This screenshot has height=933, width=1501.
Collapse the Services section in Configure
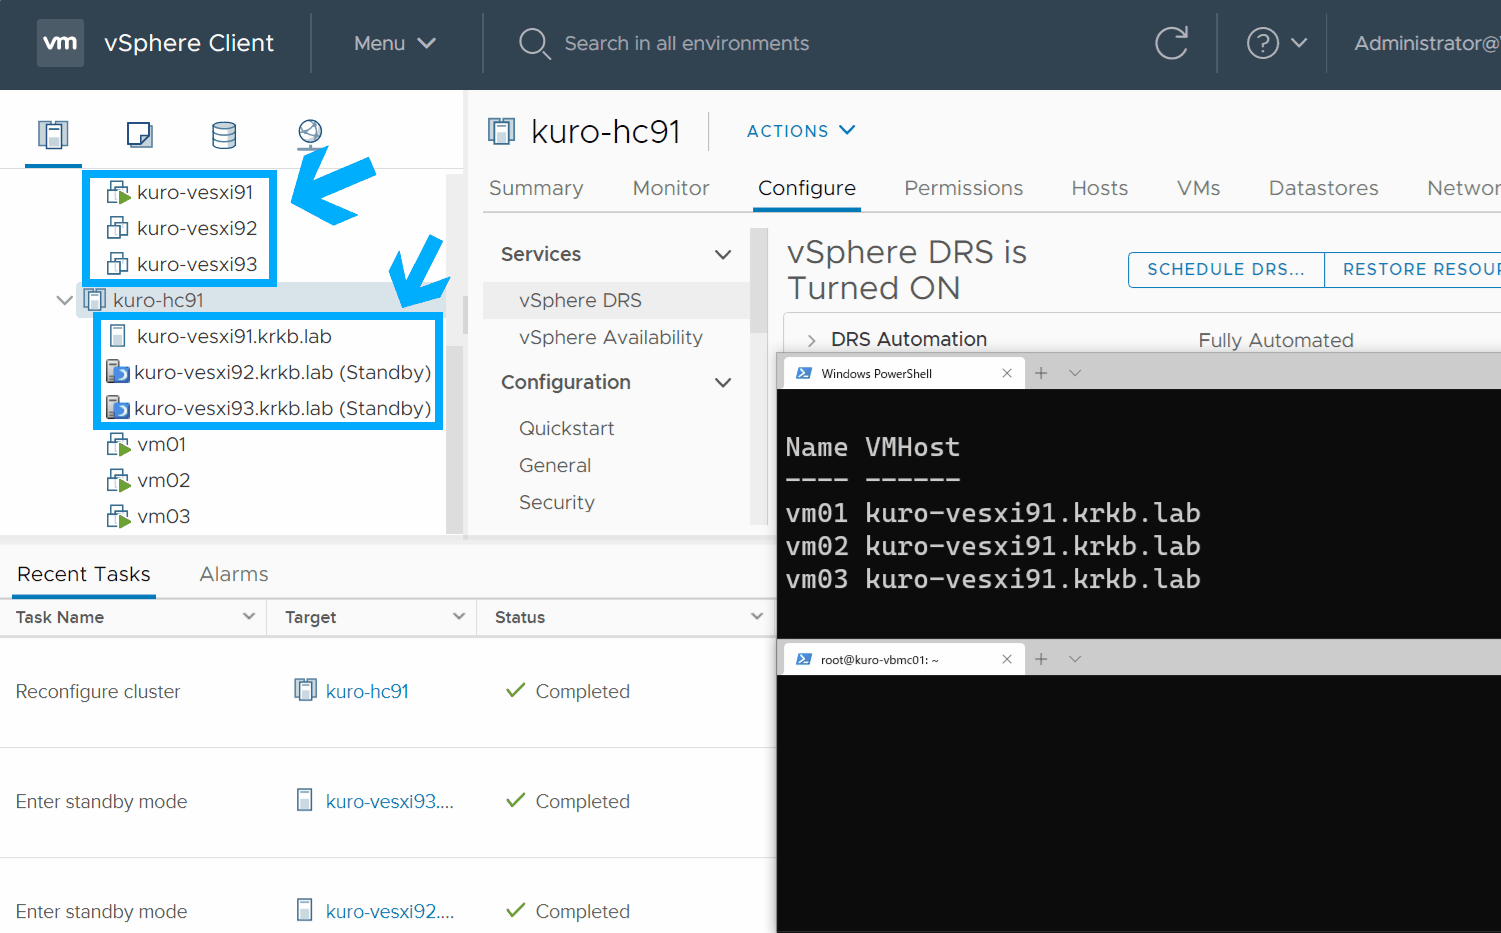click(x=723, y=255)
